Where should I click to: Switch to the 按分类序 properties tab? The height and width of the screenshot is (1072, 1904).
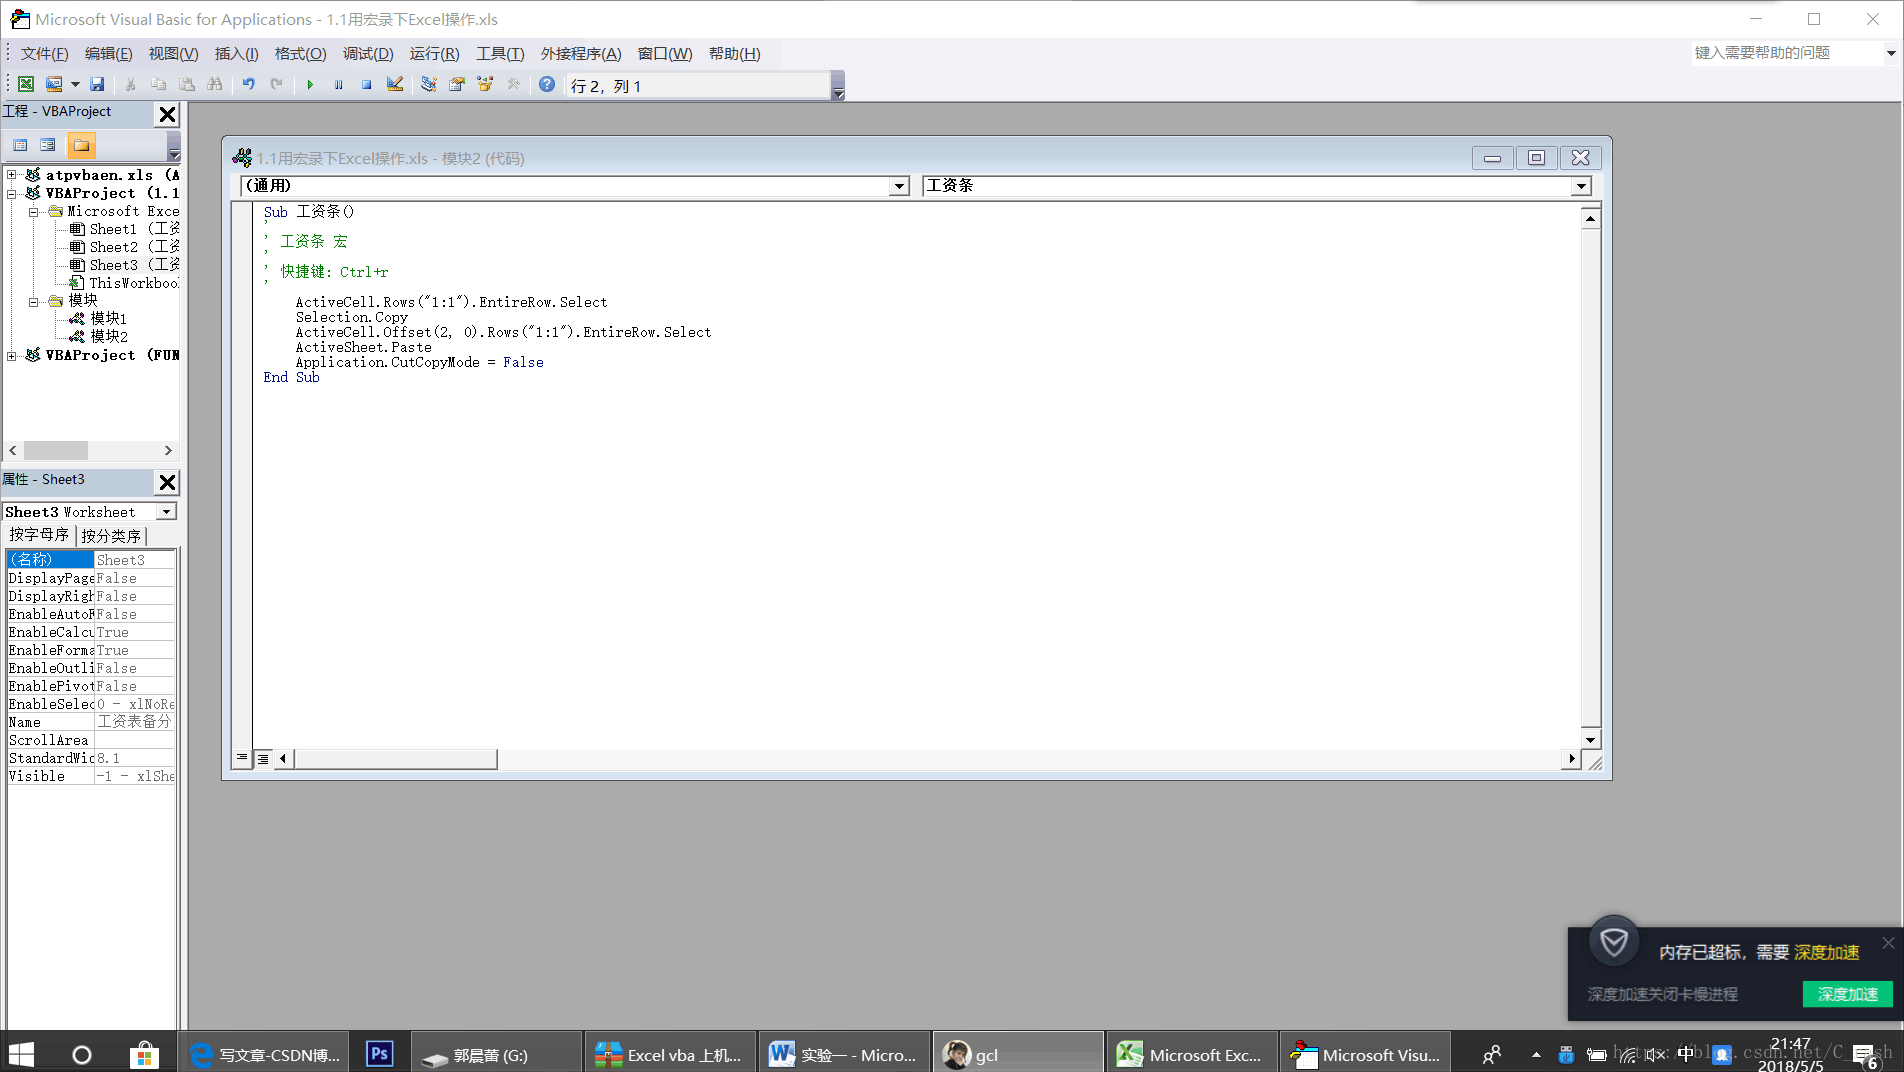[111, 536]
